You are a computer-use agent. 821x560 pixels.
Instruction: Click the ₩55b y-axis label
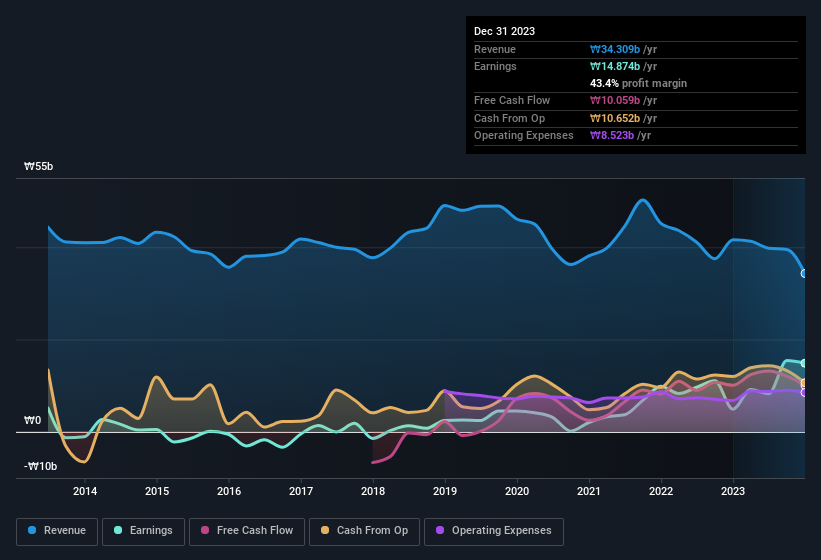point(39,166)
